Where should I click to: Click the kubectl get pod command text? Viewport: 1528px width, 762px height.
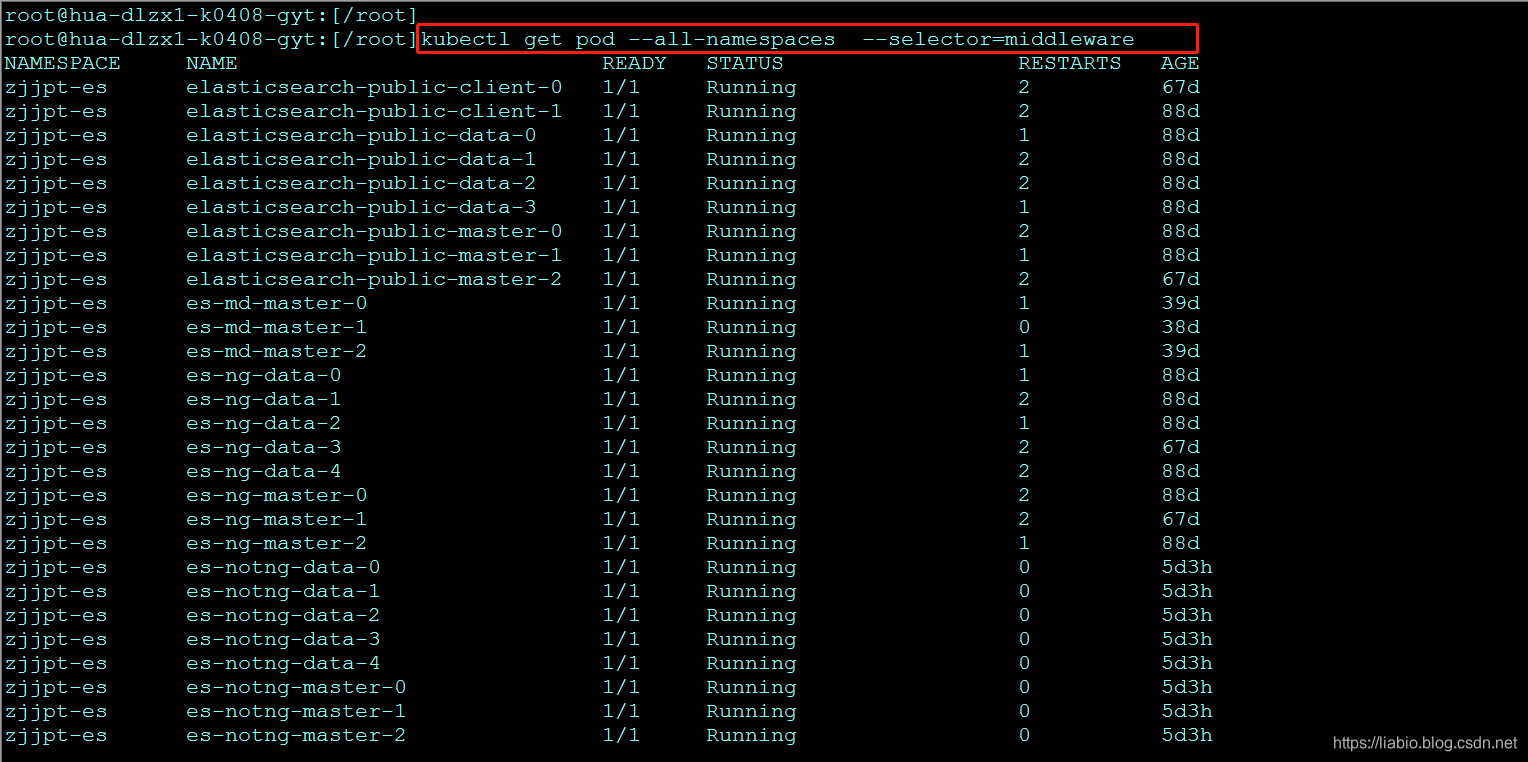pyautogui.click(x=778, y=40)
